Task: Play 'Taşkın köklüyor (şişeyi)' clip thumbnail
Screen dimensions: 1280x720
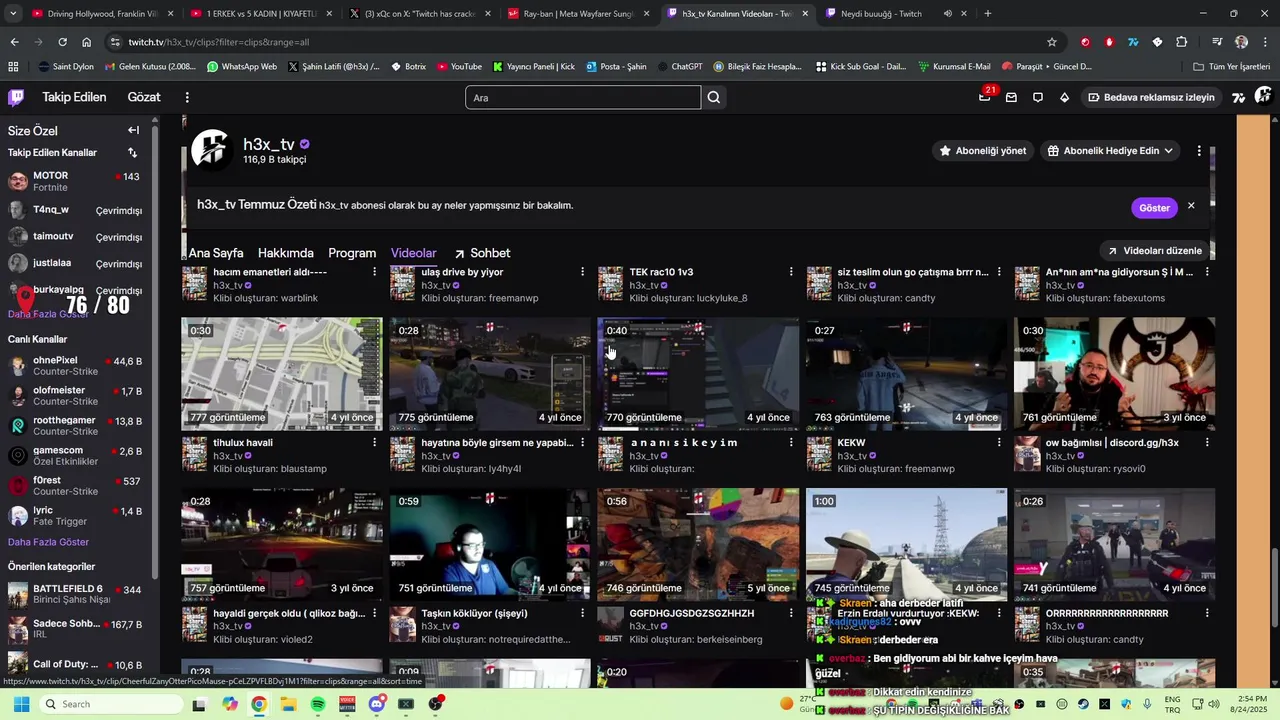Action: 490,545
